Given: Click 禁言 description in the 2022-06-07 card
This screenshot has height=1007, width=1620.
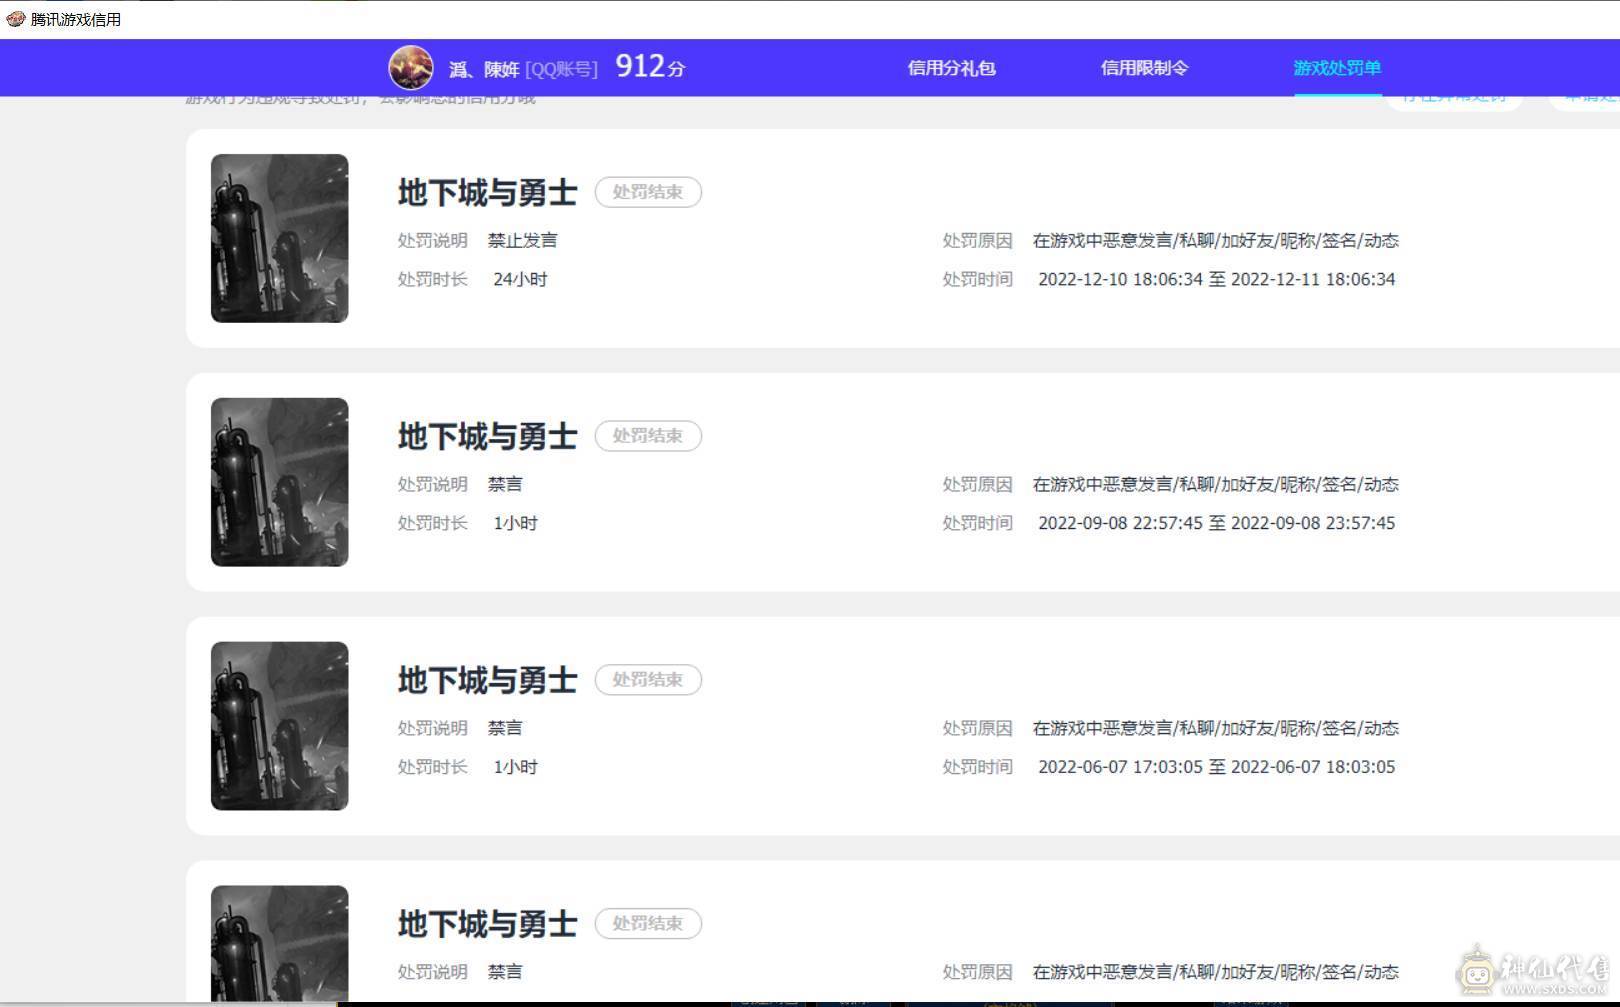Looking at the screenshot, I should tap(505, 728).
